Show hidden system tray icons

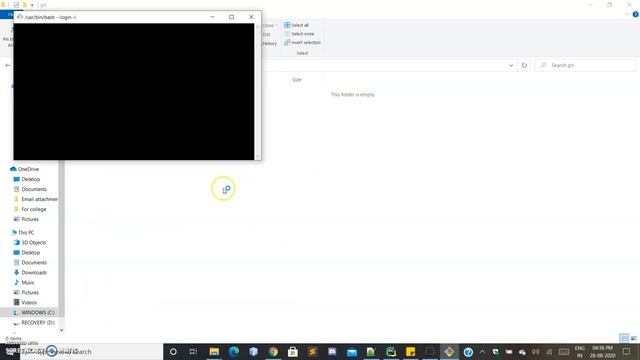pyautogui.click(x=482, y=351)
